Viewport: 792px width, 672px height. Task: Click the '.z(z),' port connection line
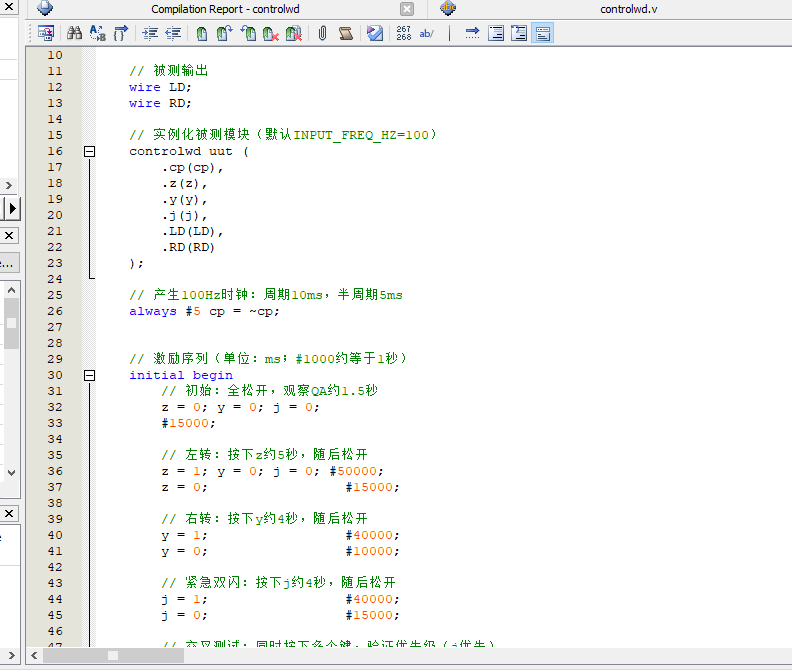point(184,183)
